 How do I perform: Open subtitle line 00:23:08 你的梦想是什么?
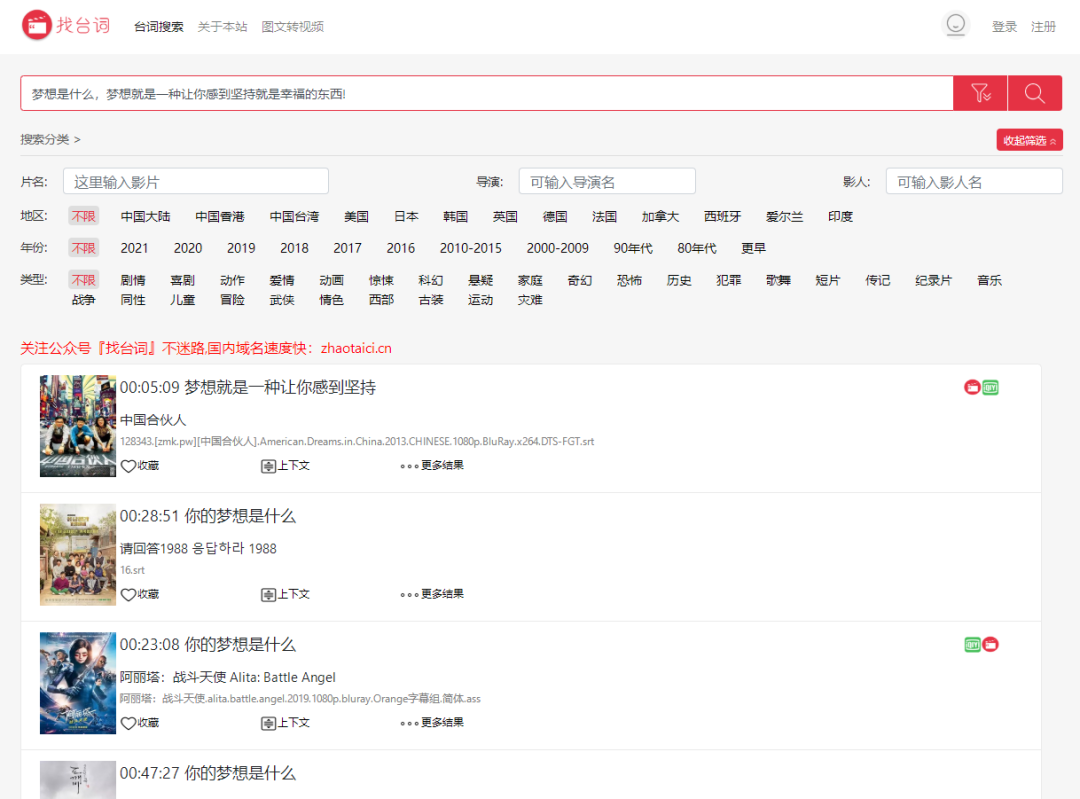208,645
